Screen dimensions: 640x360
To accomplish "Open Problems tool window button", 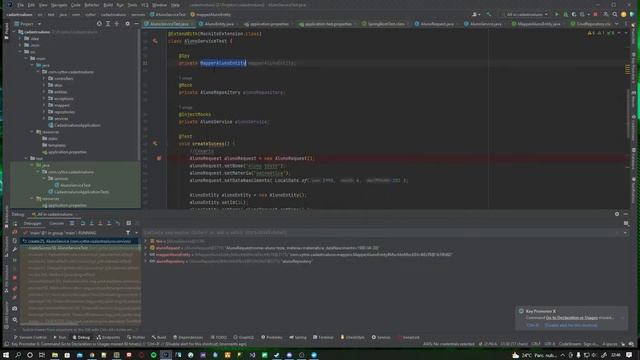I will (x=271, y=338).
